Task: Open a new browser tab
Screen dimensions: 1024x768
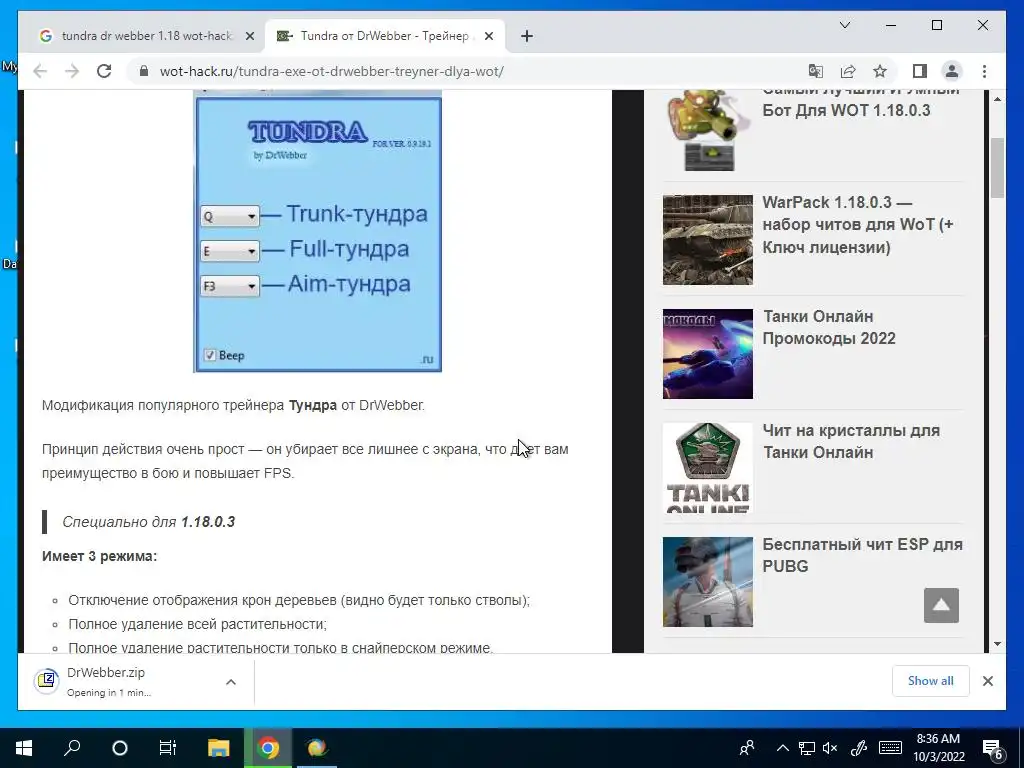Action: point(527,37)
